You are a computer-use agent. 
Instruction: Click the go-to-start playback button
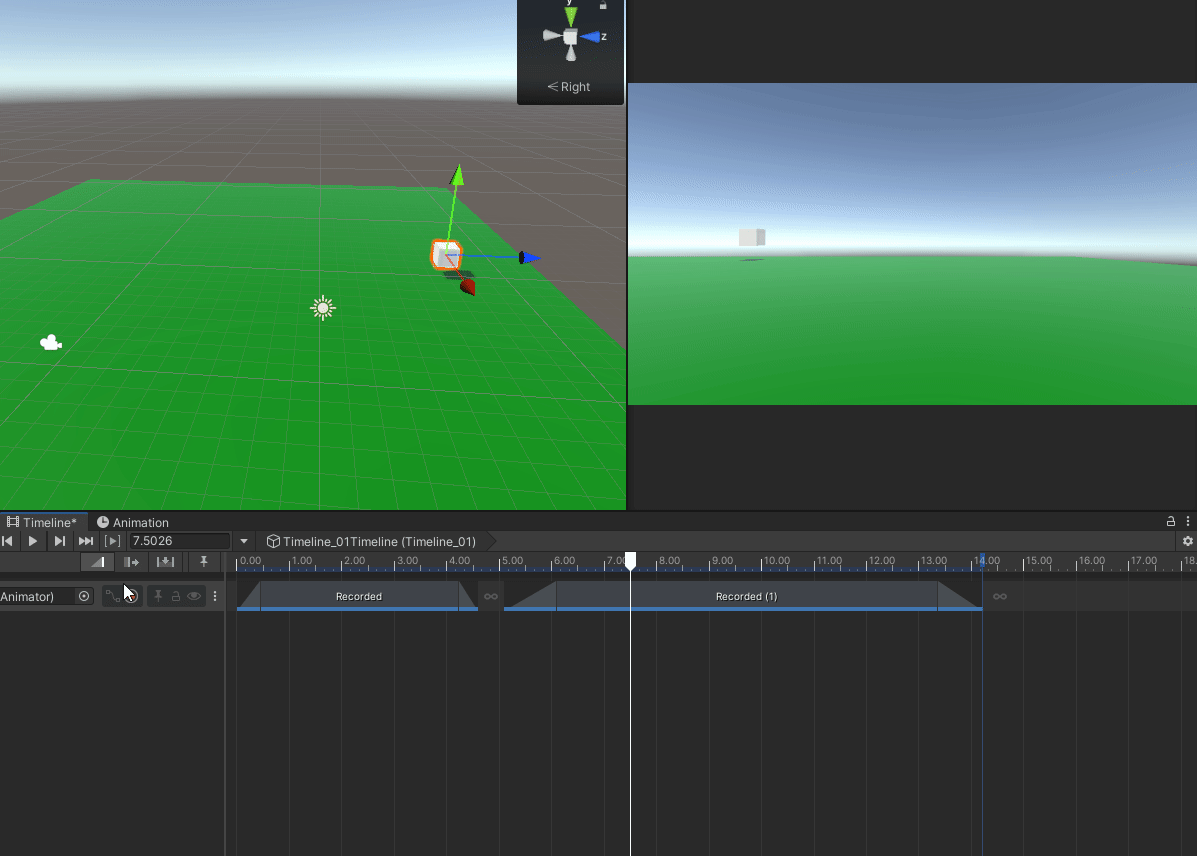pyautogui.click(x=8, y=540)
